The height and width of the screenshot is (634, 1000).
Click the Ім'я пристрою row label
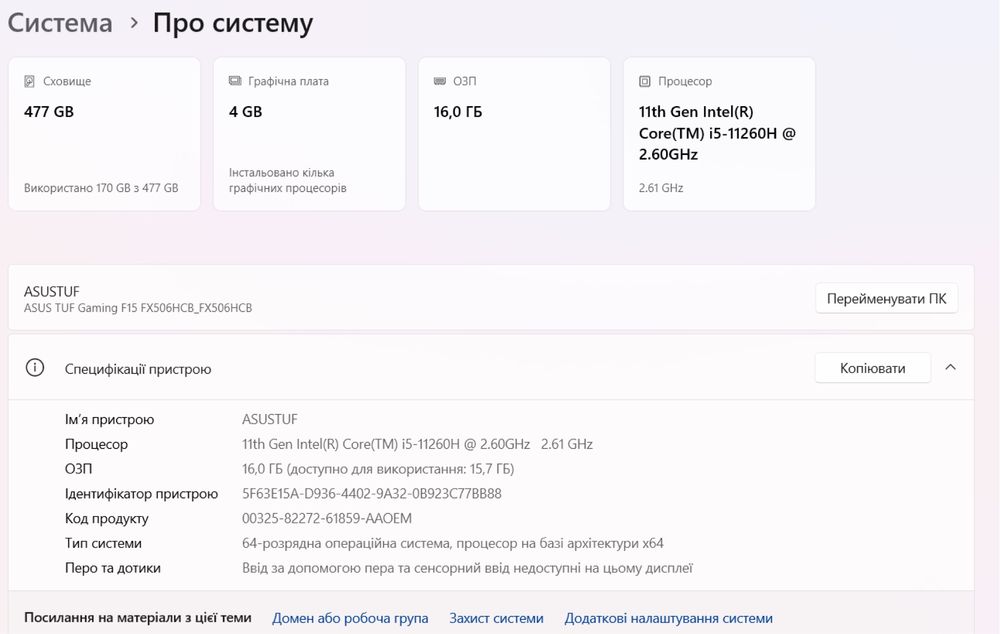click(x=109, y=420)
